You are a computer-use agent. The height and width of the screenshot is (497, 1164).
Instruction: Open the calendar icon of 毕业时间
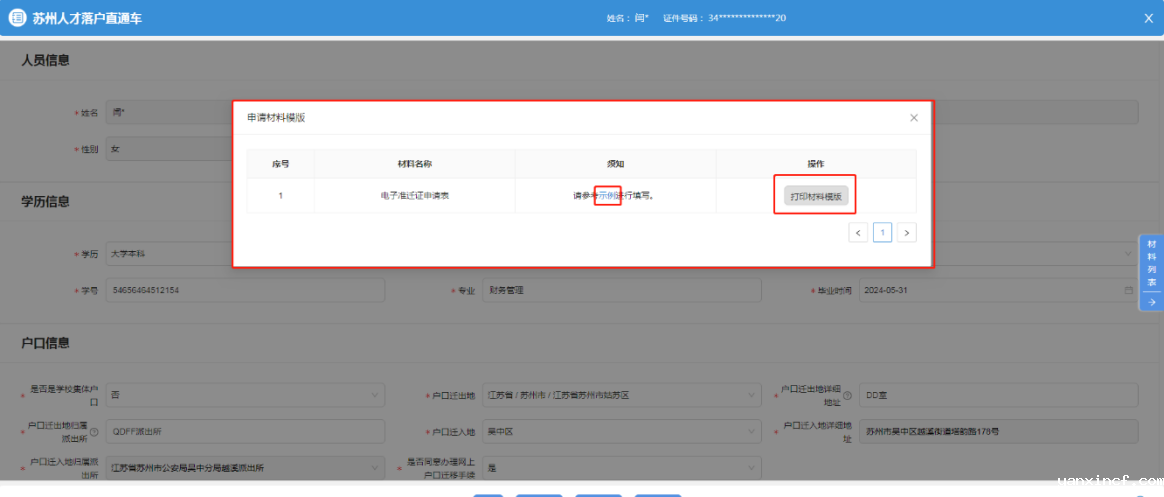coord(1129,291)
